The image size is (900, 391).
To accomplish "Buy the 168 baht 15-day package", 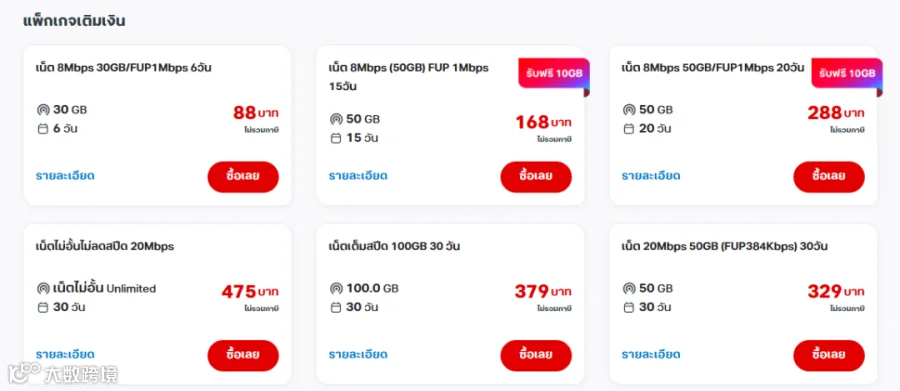I will pyautogui.click(x=536, y=177).
